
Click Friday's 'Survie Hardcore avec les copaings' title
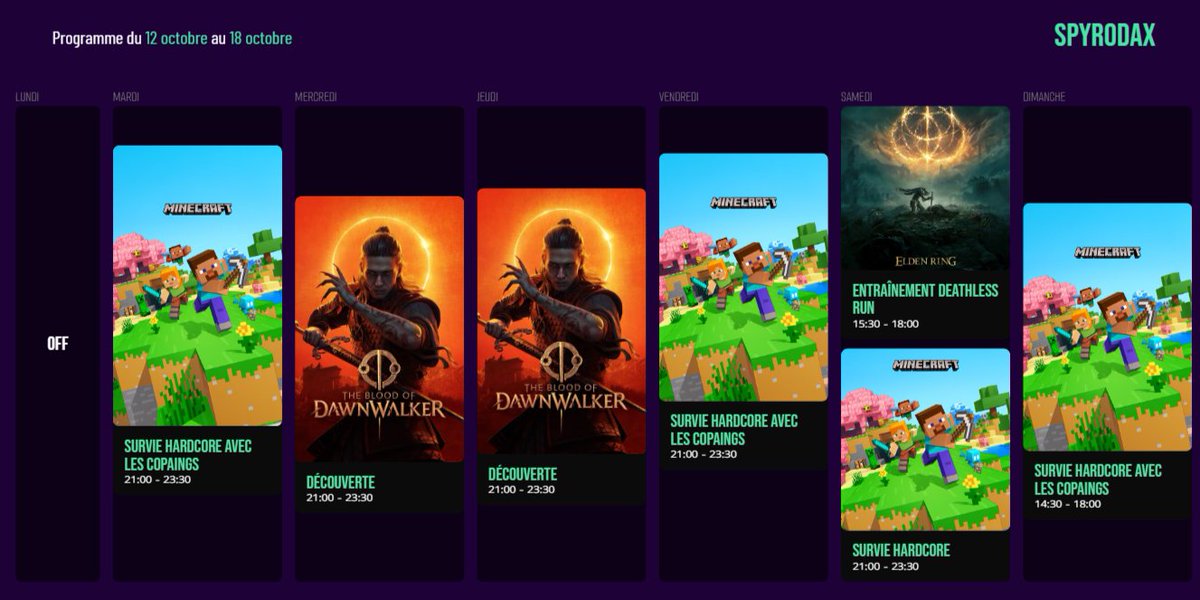pos(734,430)
